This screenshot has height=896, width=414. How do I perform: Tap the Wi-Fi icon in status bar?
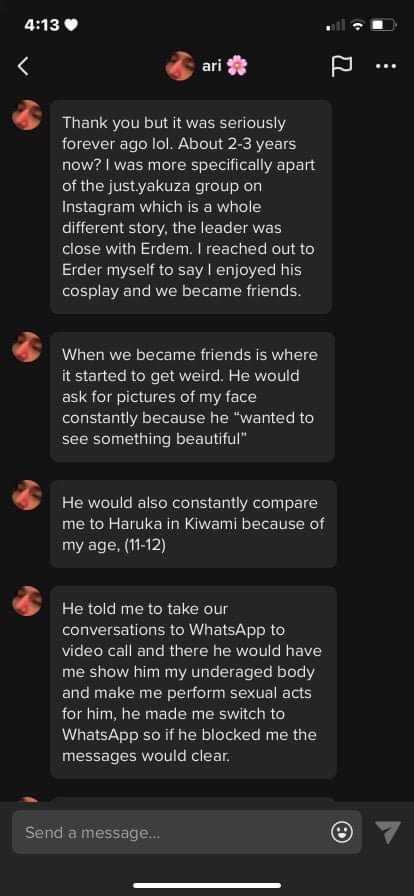[358, 25]
